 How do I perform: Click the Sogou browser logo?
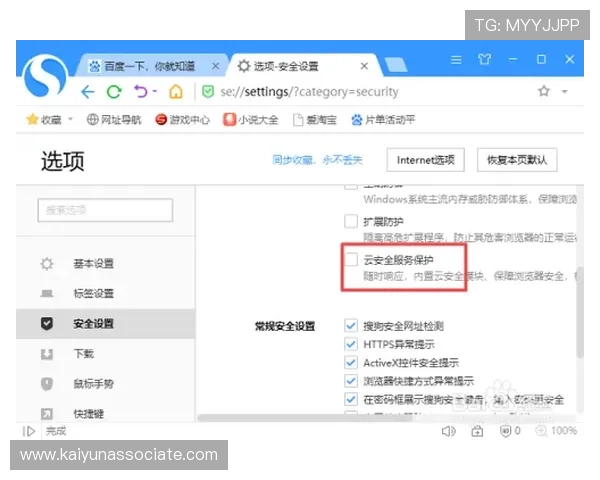point(45,76)
